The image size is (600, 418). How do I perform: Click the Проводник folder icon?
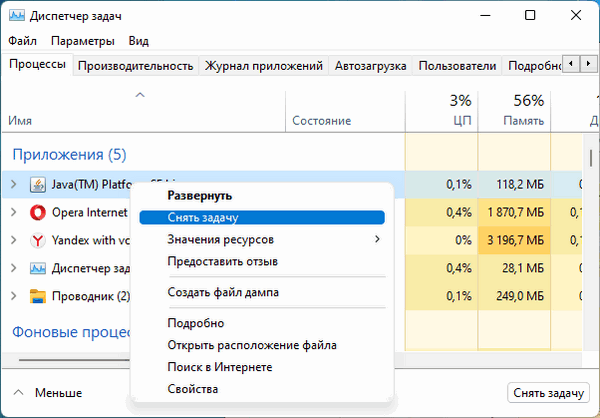(x=37, y=296)
